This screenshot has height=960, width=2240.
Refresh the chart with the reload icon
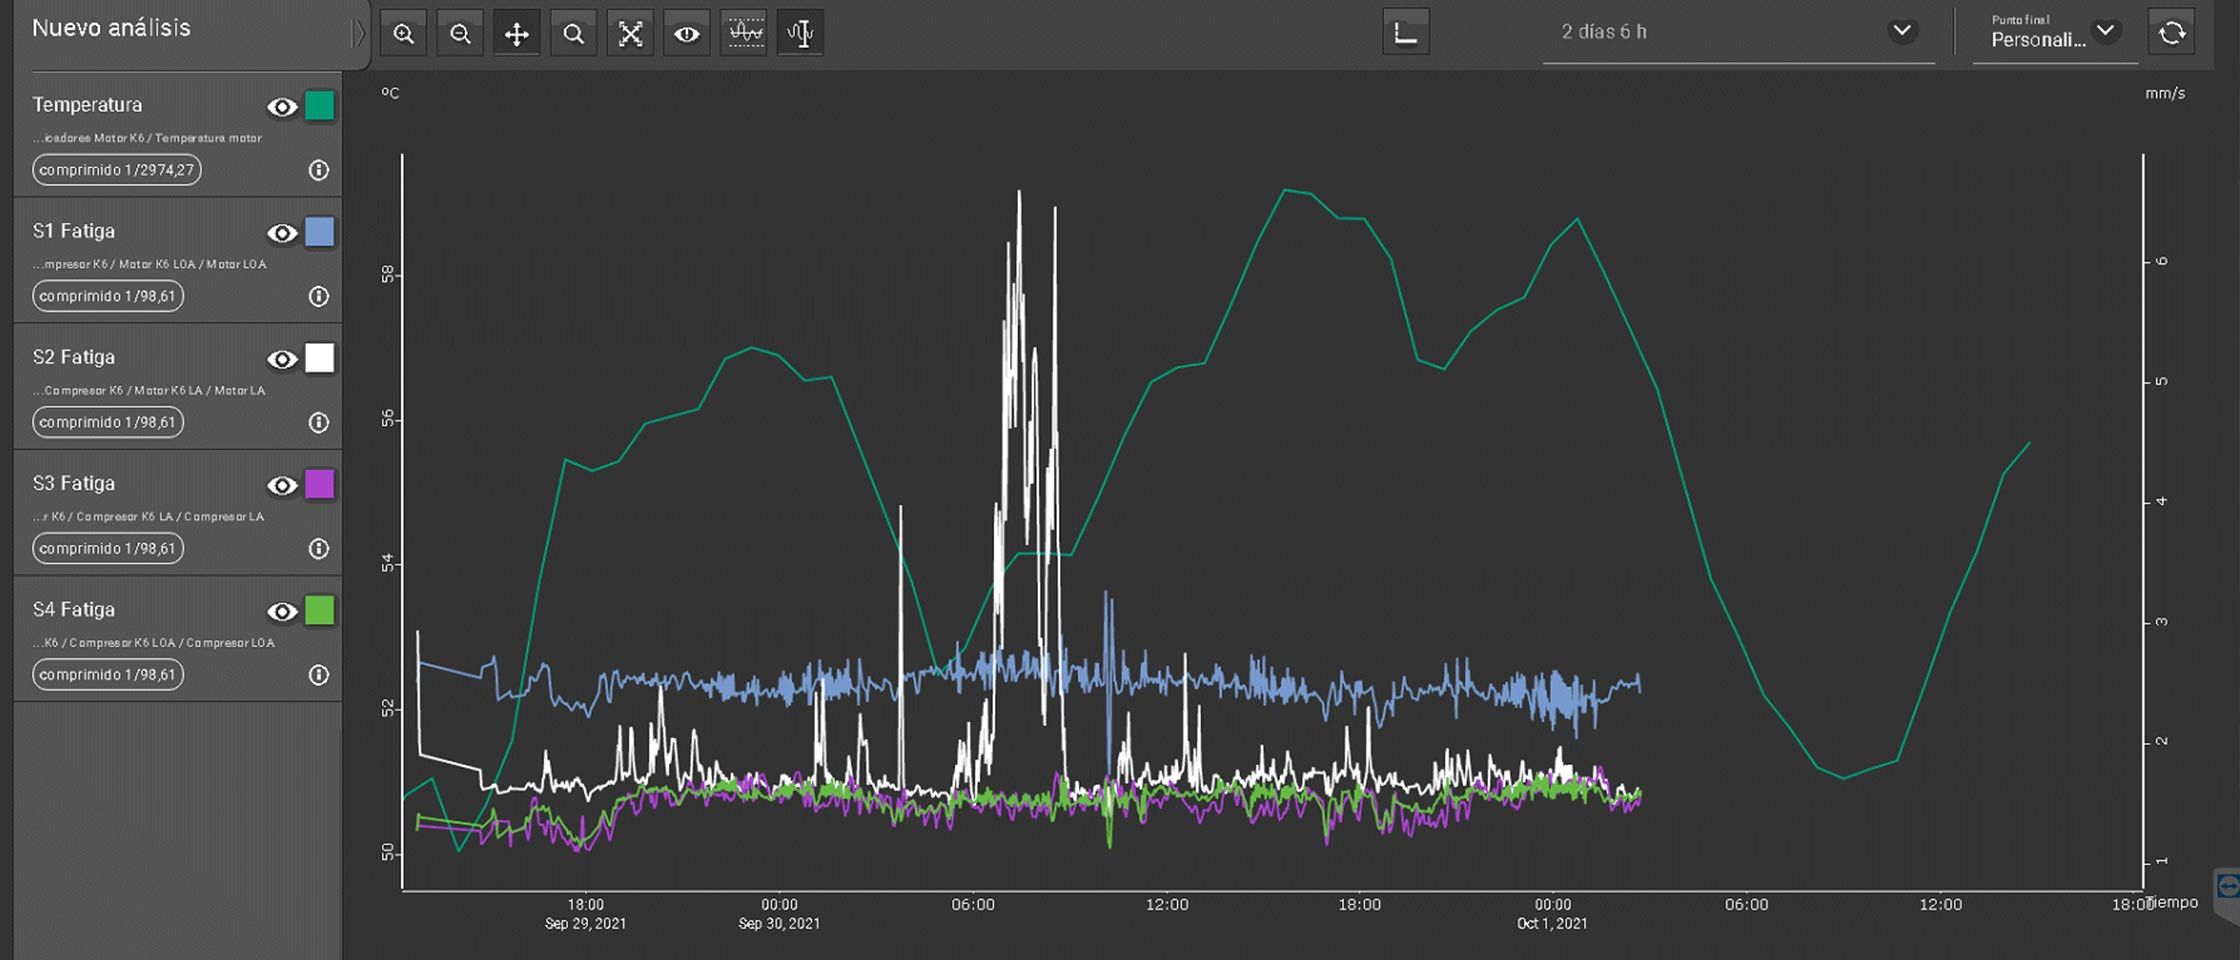pyautogui.click(x=2171, y=33)
